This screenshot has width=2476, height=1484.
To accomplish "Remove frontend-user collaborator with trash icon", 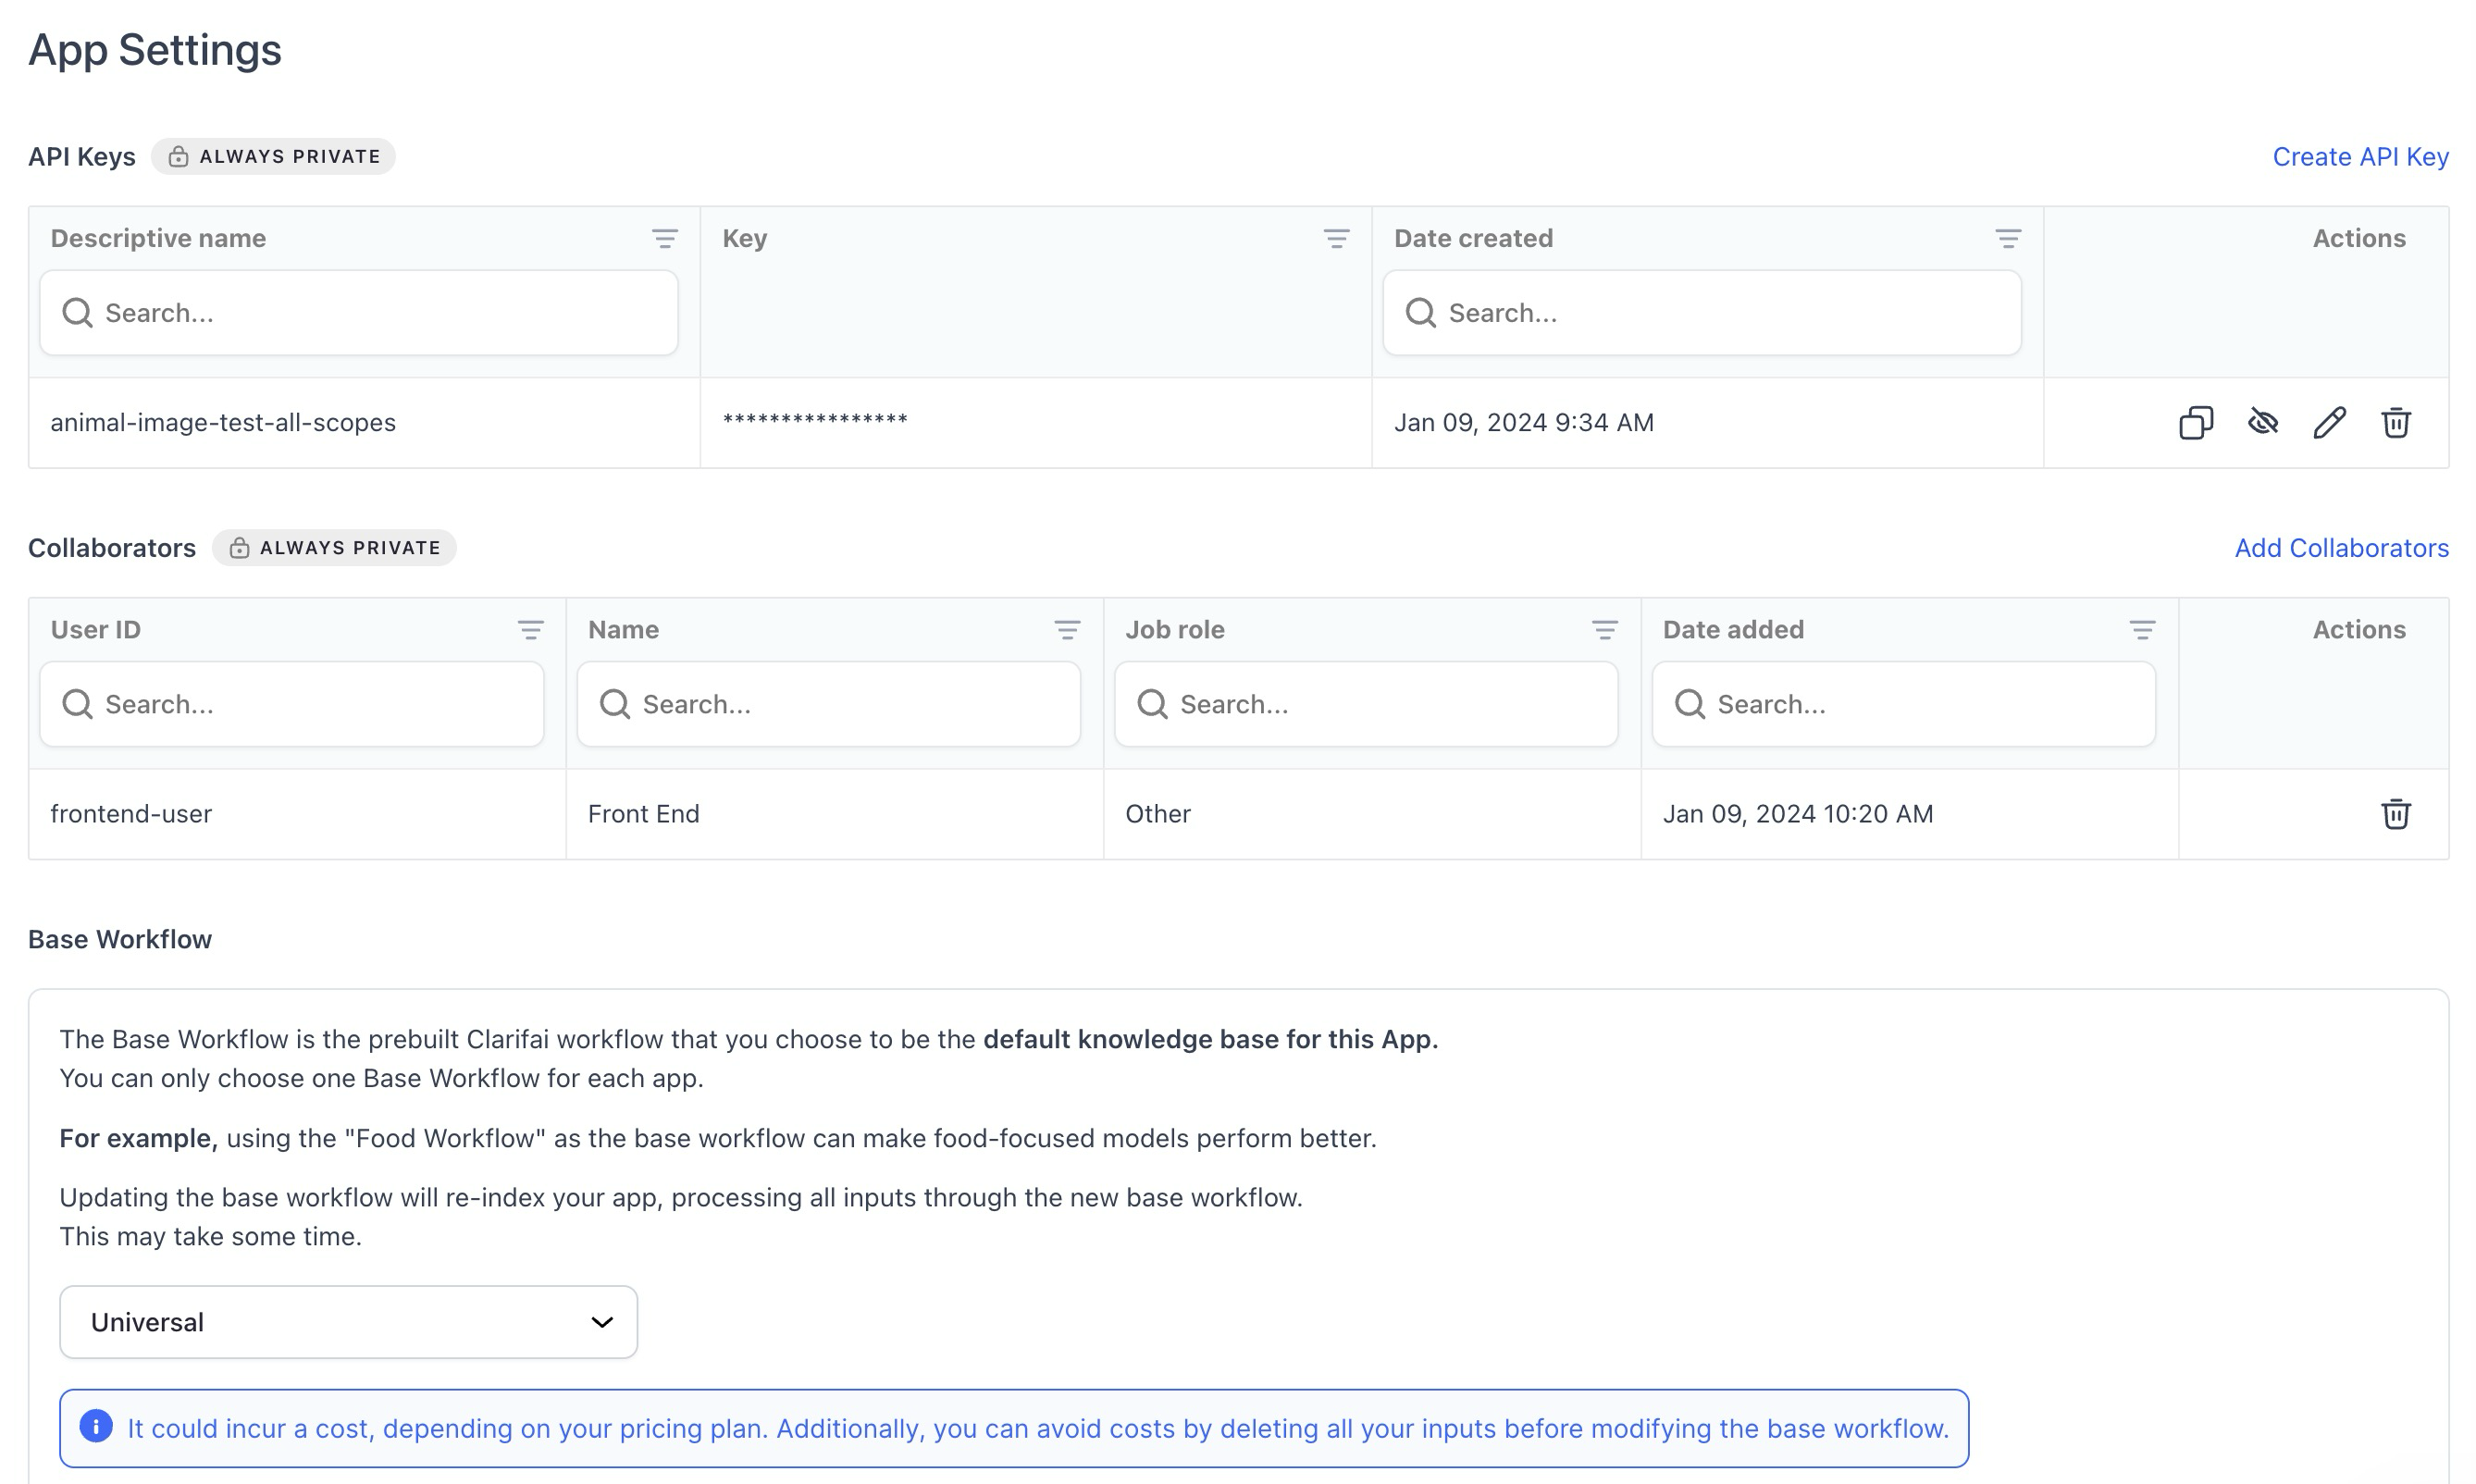I will click(2395, 813).
